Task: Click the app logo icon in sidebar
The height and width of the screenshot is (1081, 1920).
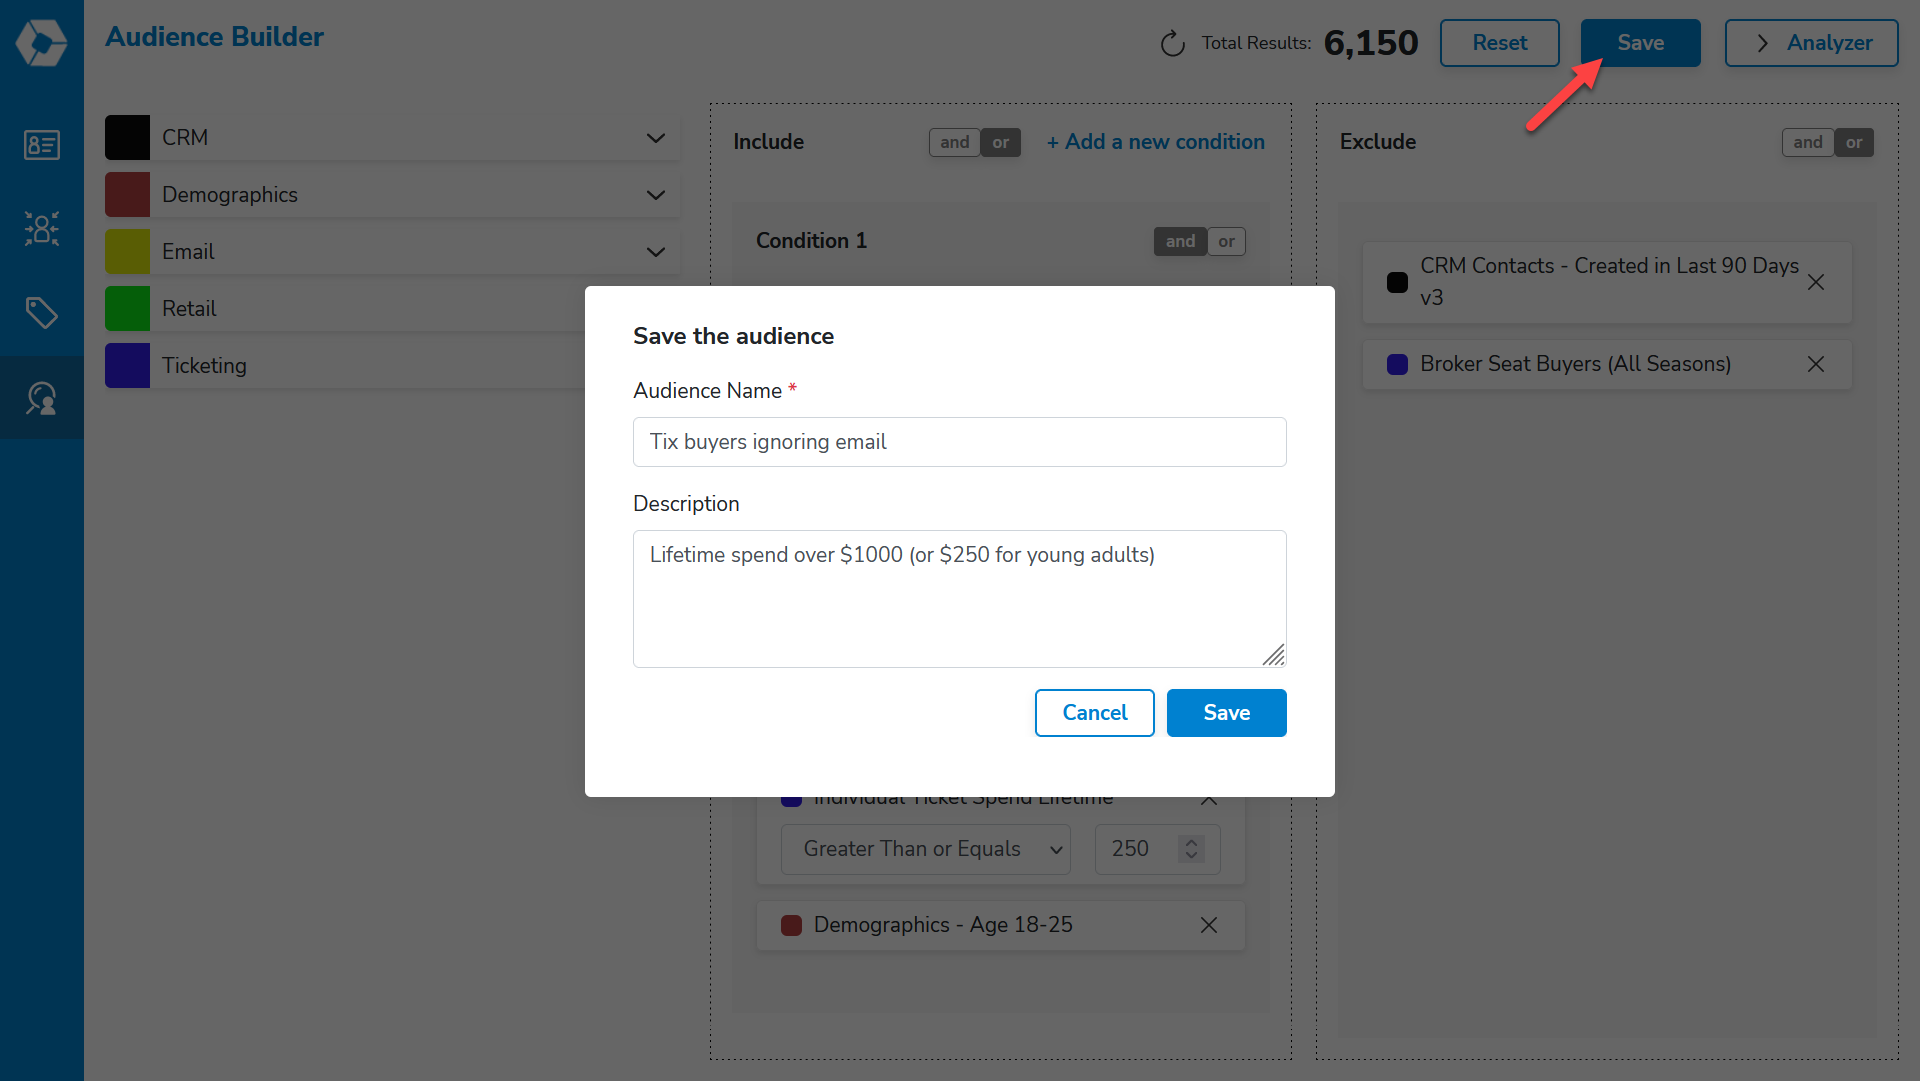Action: tap(41, 43)
